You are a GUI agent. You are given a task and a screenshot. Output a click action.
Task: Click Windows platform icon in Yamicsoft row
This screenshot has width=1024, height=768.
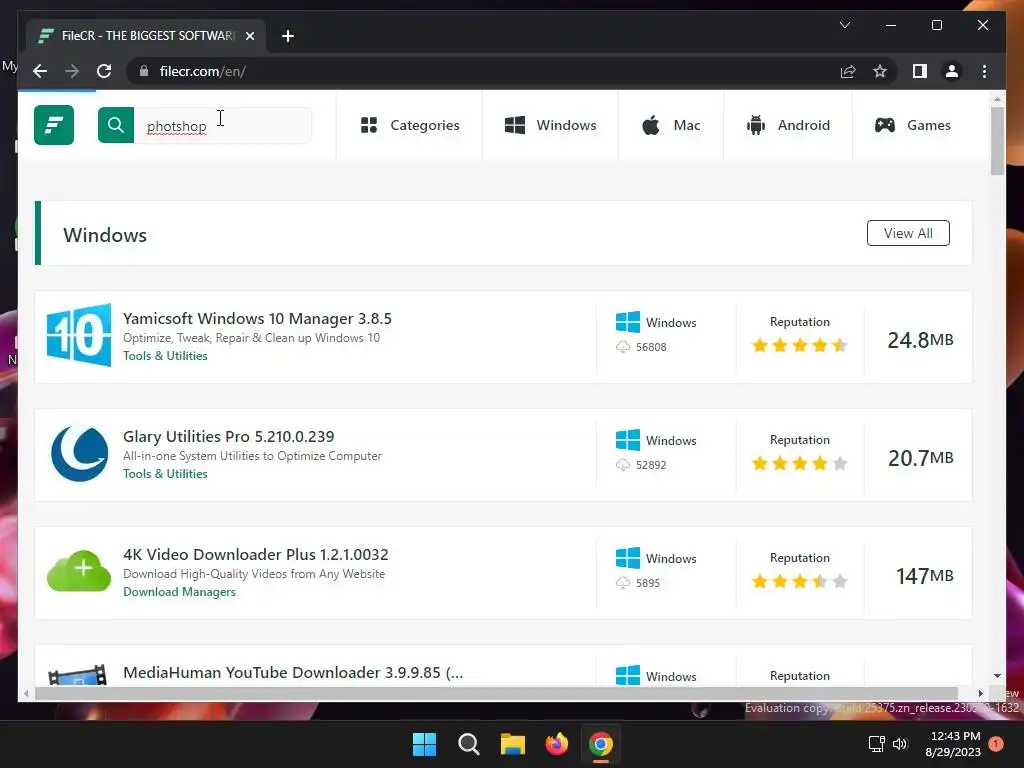tap(628, 322)
